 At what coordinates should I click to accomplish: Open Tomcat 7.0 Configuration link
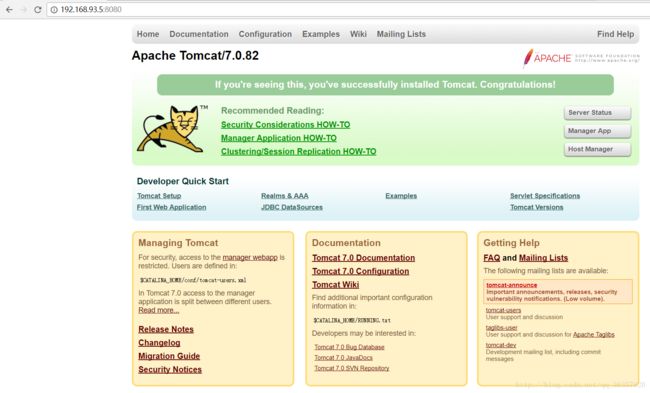point(361,272)
